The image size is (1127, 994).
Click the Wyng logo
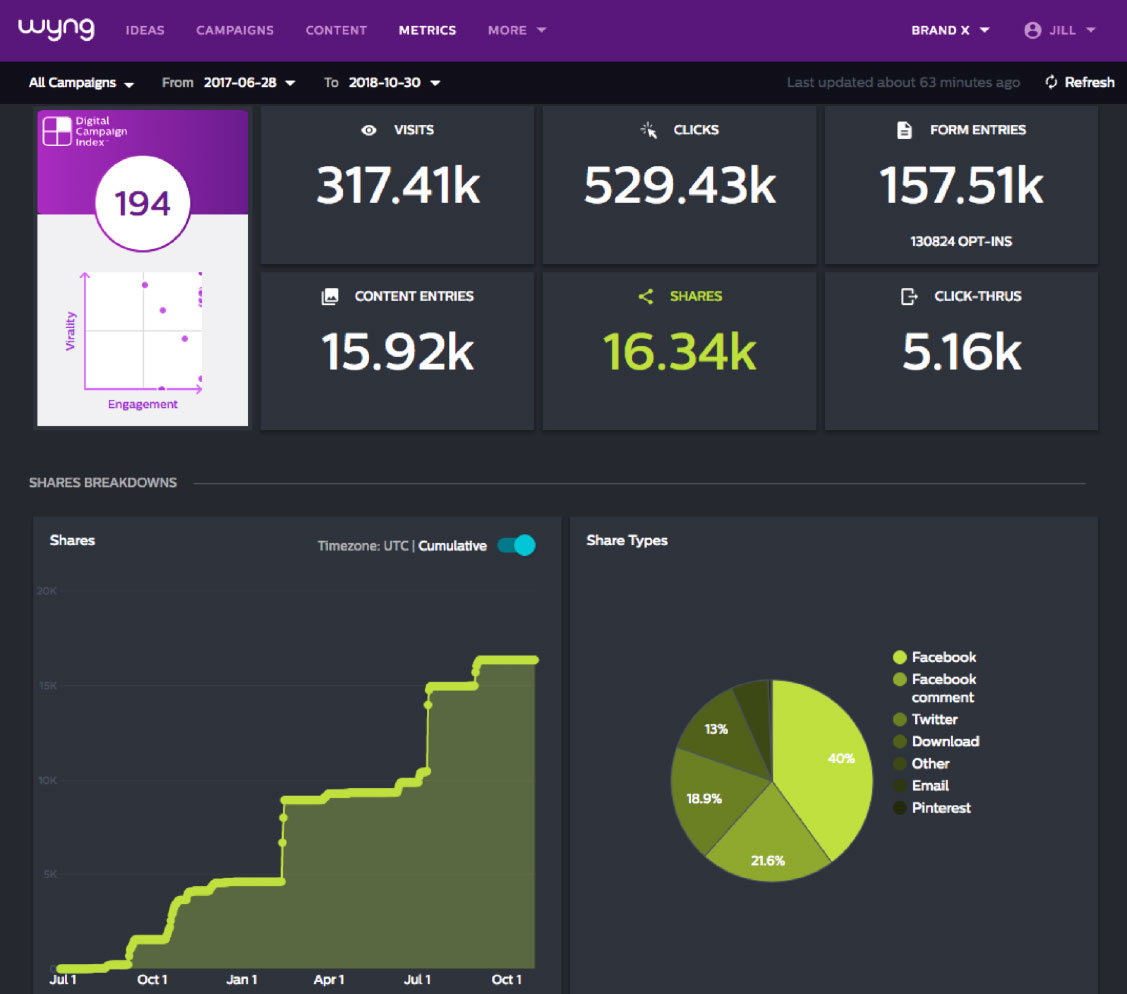point(56,29)
